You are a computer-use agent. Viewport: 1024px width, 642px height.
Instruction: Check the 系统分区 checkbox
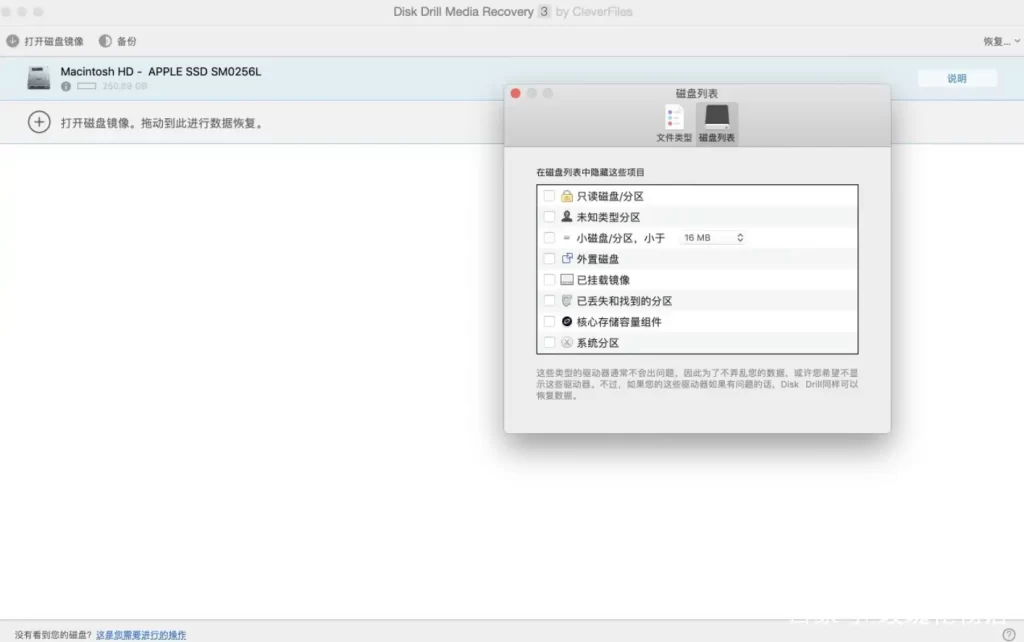(549, 342)
